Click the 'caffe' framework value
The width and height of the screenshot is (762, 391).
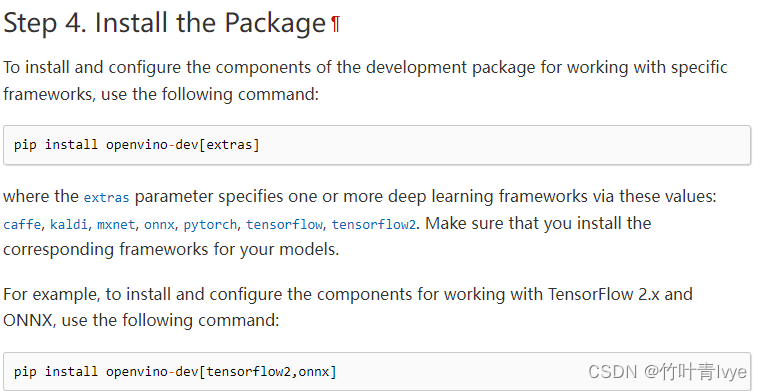coord(22,224)
